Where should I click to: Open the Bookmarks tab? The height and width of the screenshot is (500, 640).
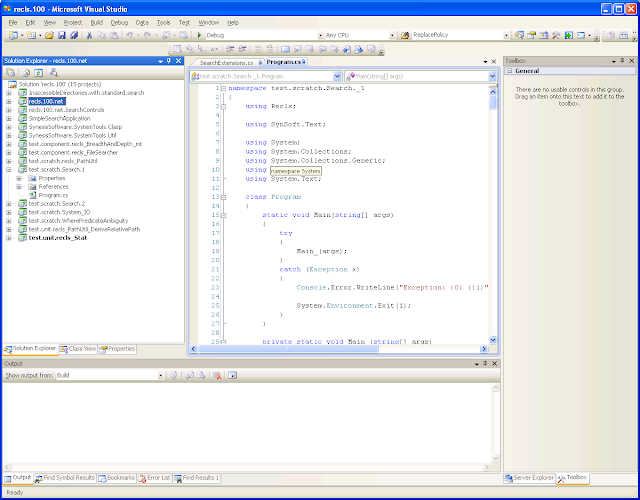click(116, 478)
